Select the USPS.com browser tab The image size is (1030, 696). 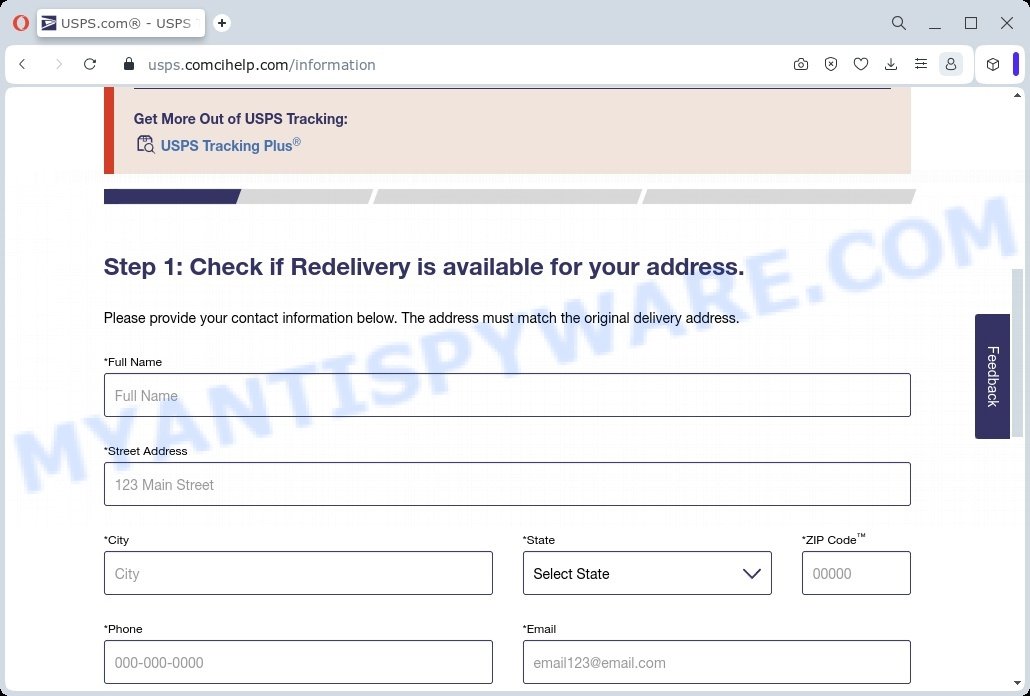[x=121, y=23]
